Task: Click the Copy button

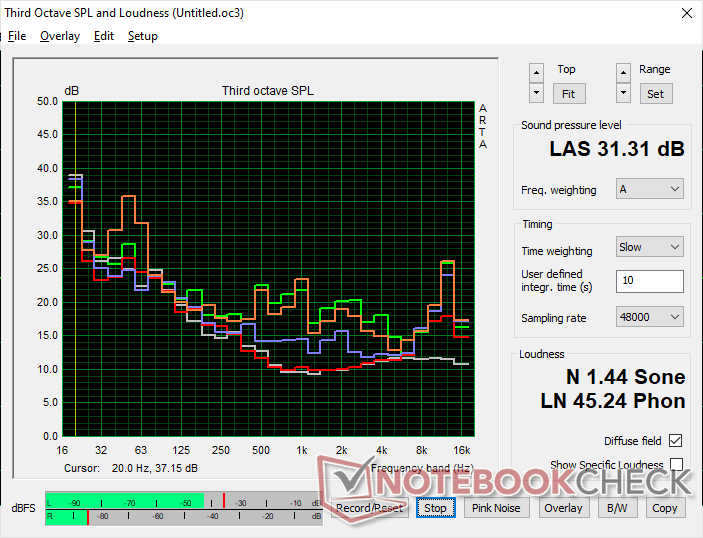Action: (665, 508)
